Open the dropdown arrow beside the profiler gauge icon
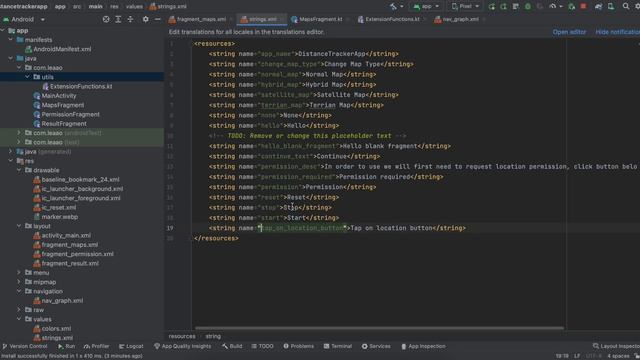The width and height of the screenshot is (640, 360). (560, 7)
